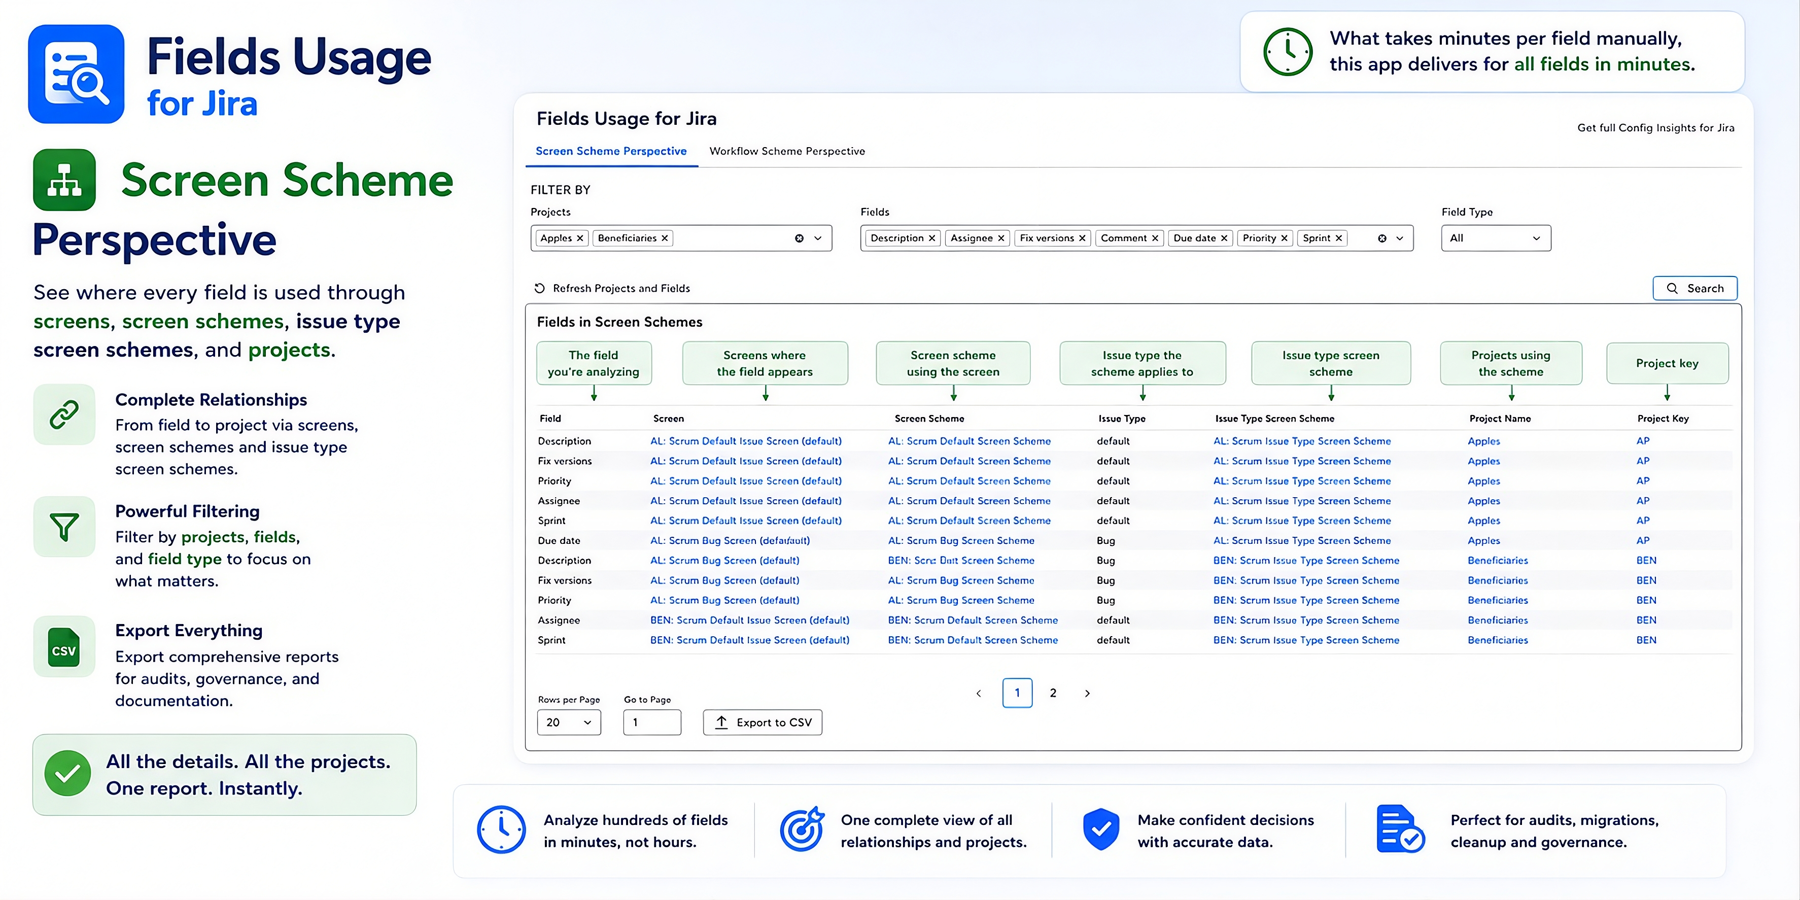
Task: Click the Search button
Action: click(x=1695, y=288)
